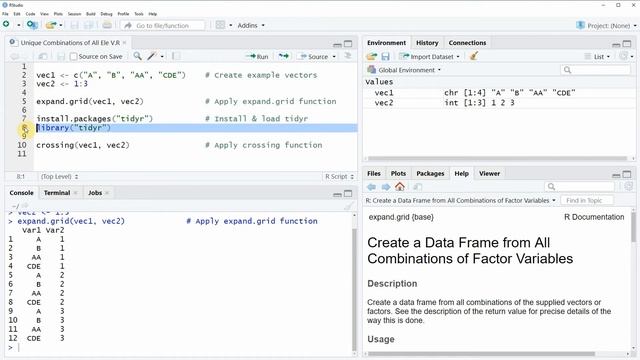The image size is (640, 360).
Task: Click the New File icon
Action: pos(6,24)
